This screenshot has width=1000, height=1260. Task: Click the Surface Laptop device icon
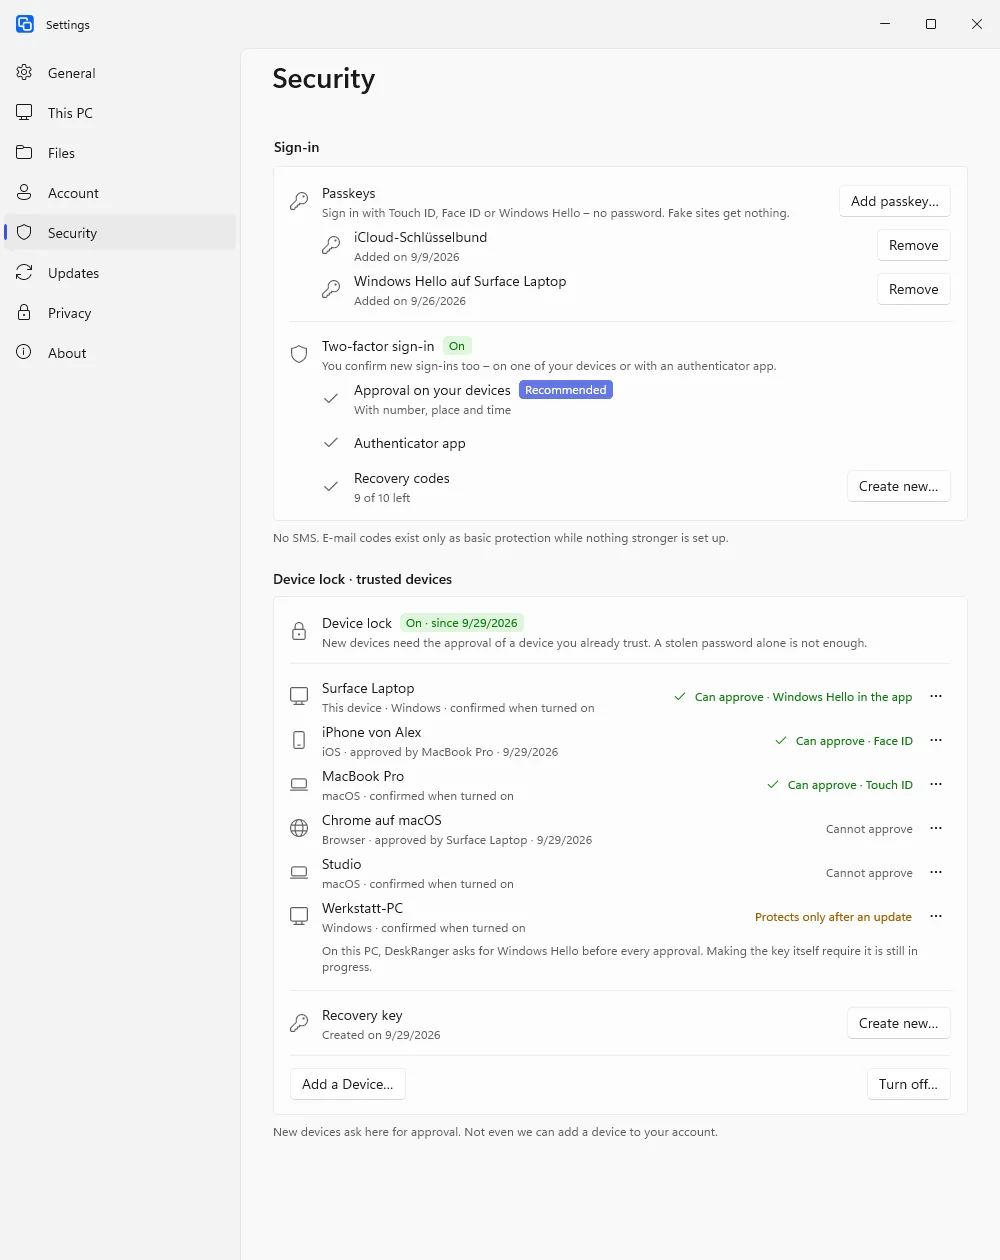pyautogui.click(x=299, y=696)
